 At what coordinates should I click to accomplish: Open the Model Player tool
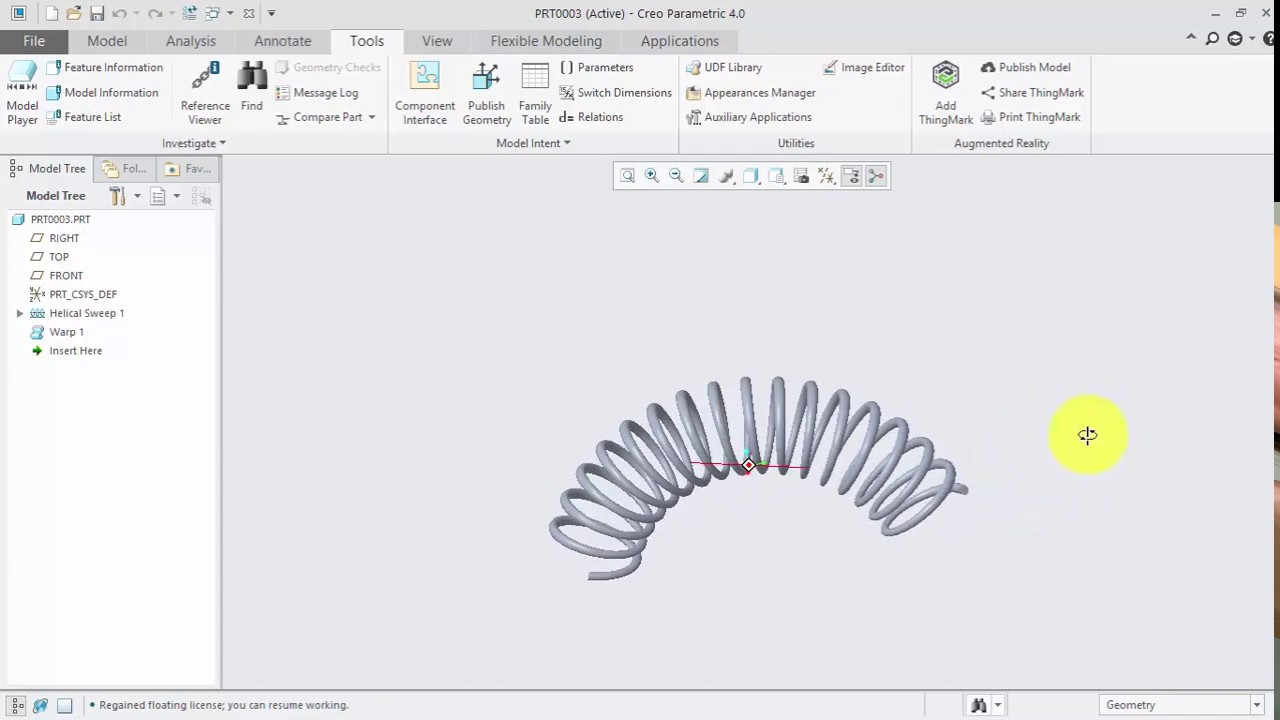(22, 93)
